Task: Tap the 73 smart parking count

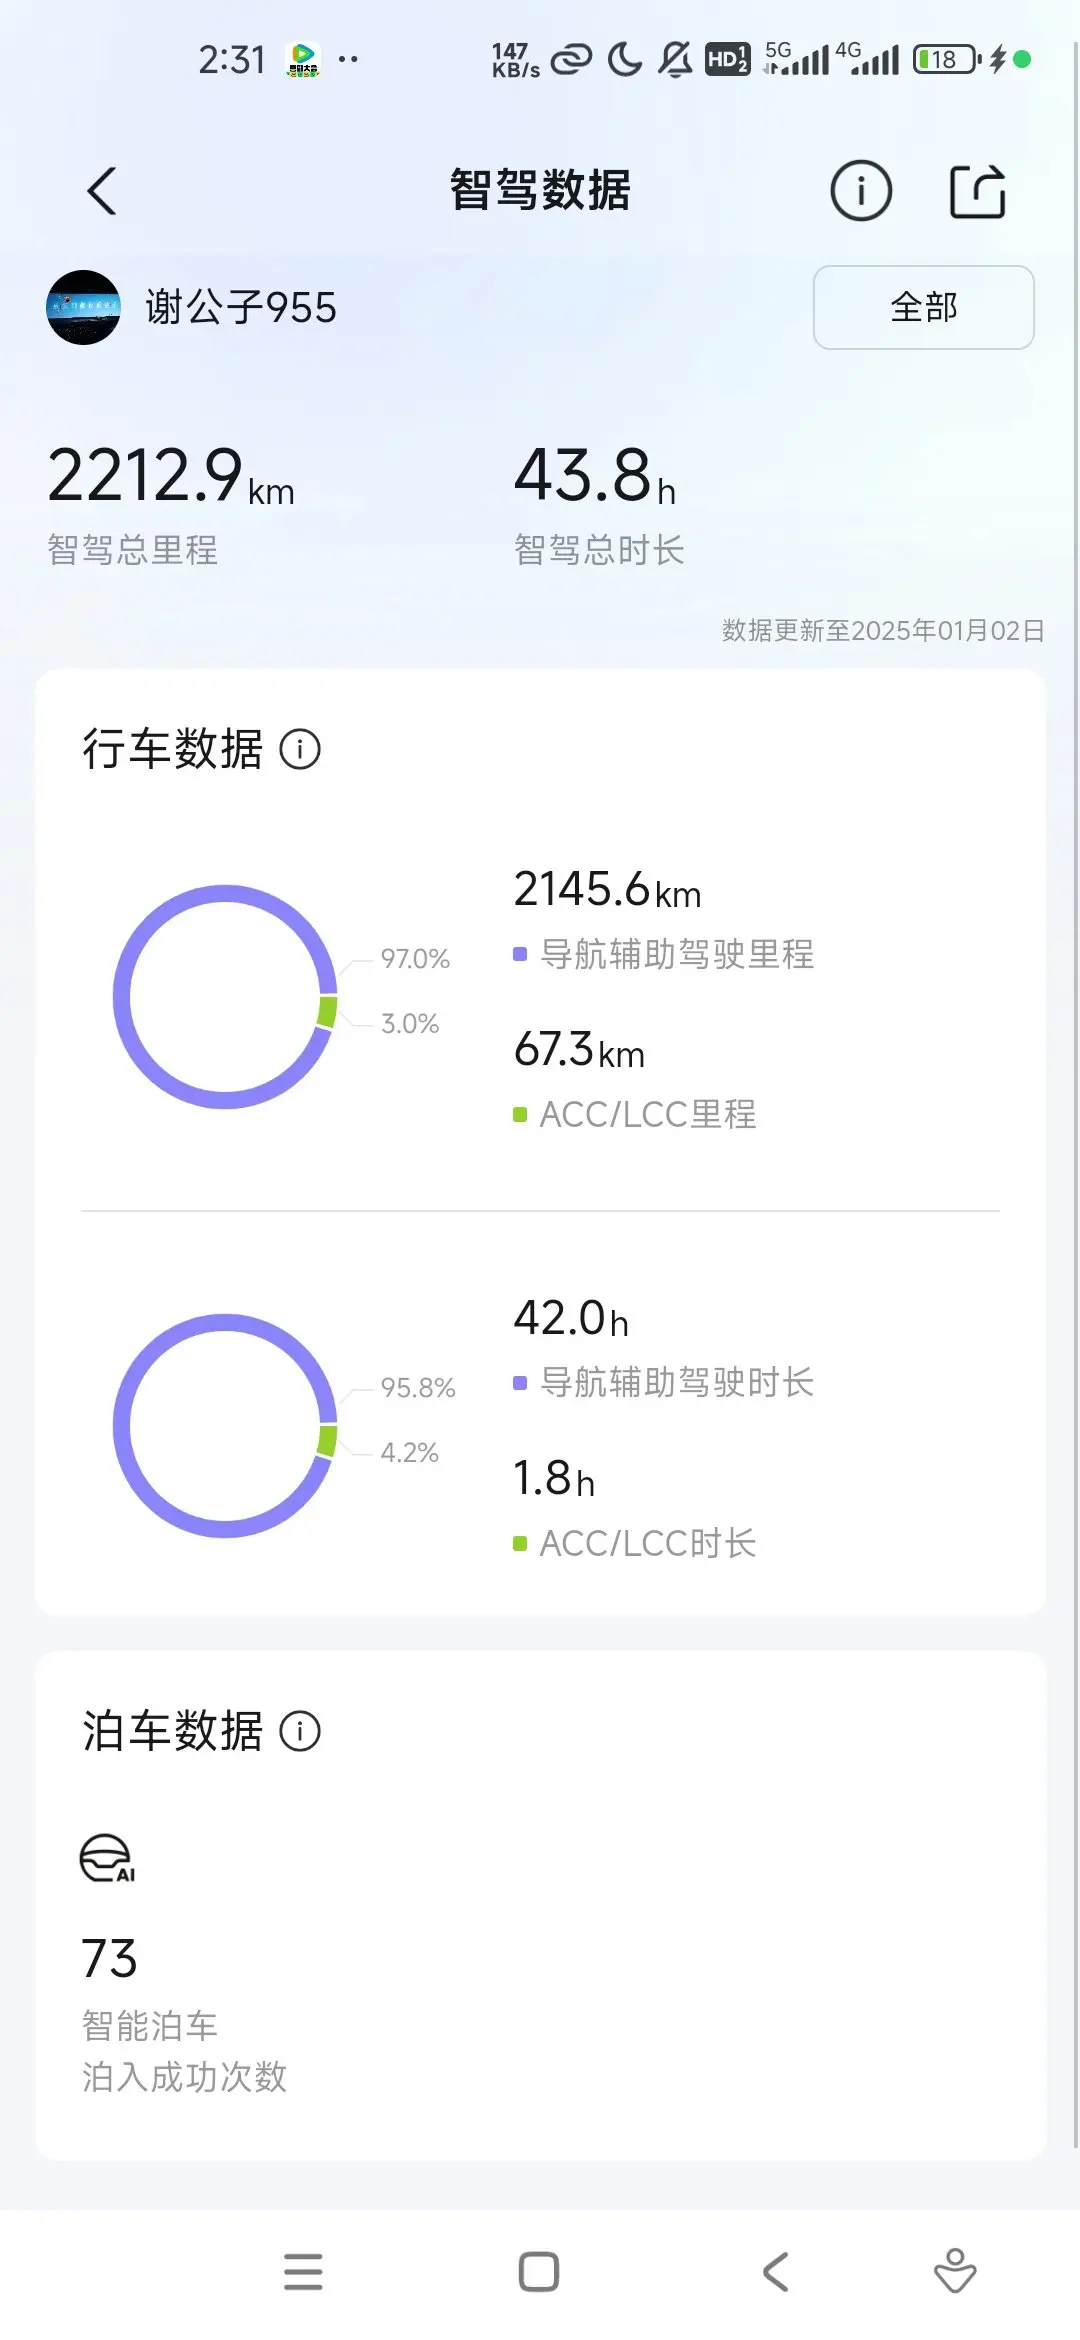Action: tap(109, 1958)
